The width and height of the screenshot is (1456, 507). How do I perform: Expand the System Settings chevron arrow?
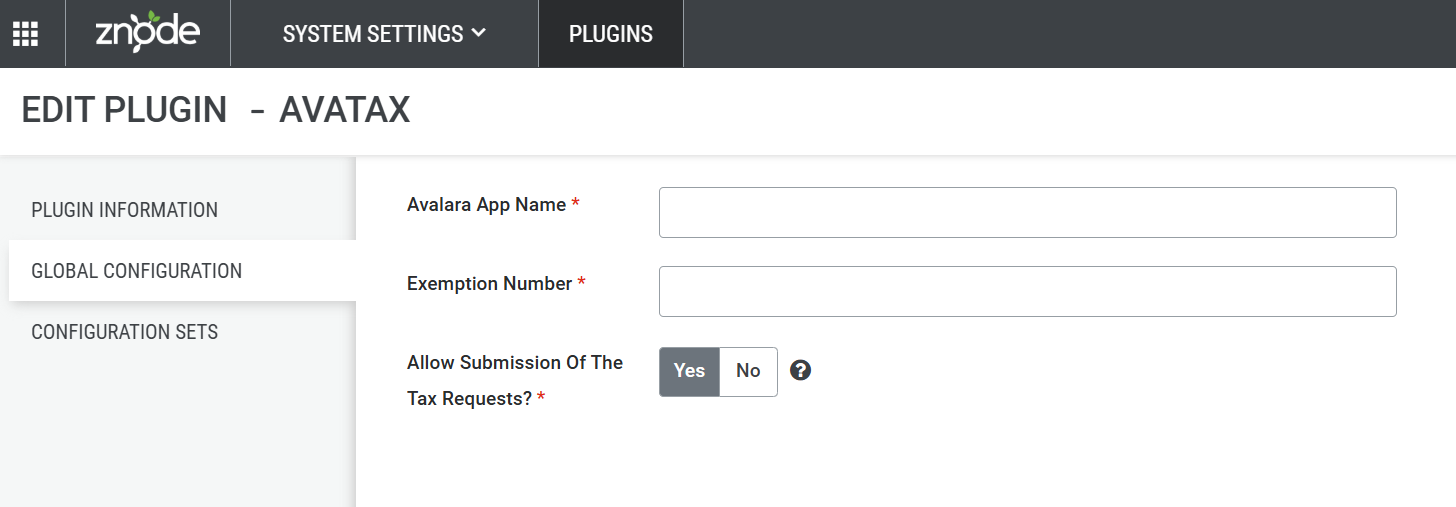point(478,33)
